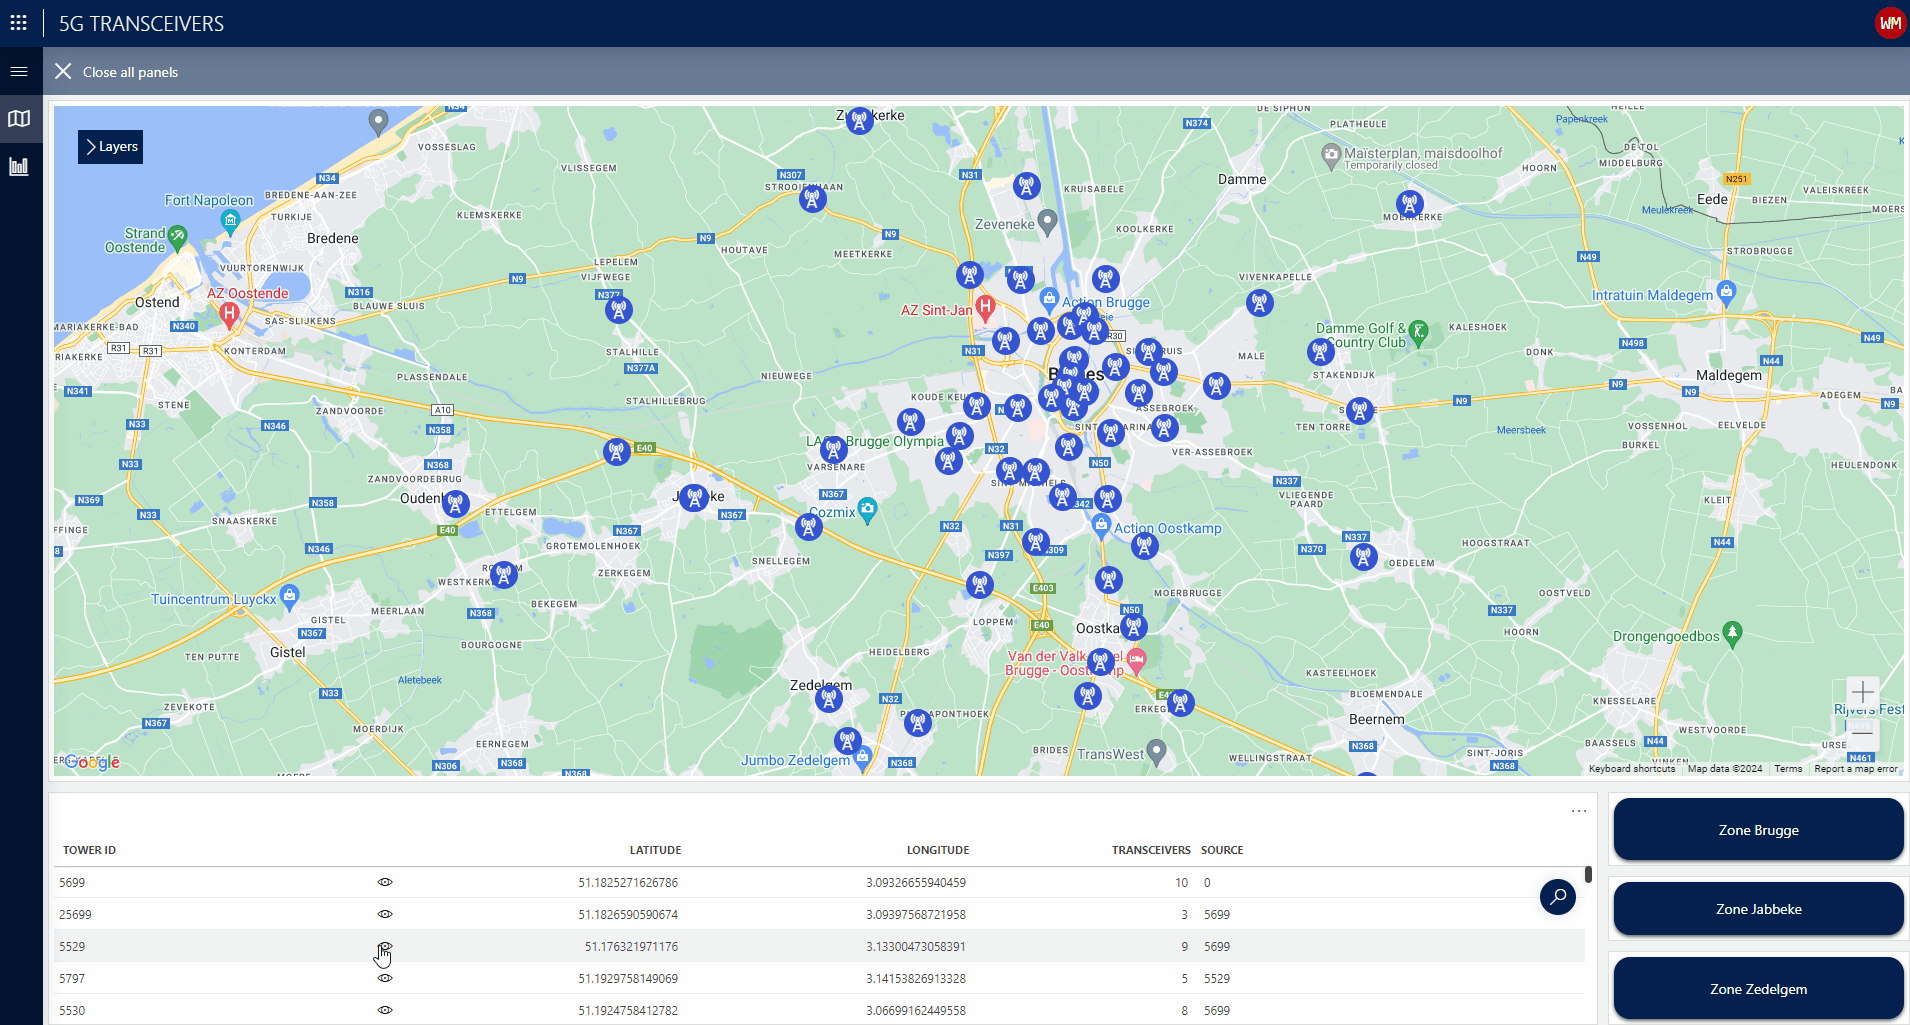This screenshot has height=1025, width=1910.
Task: Click the search magnifier button in table
Action: click(x=1557, y=897)
